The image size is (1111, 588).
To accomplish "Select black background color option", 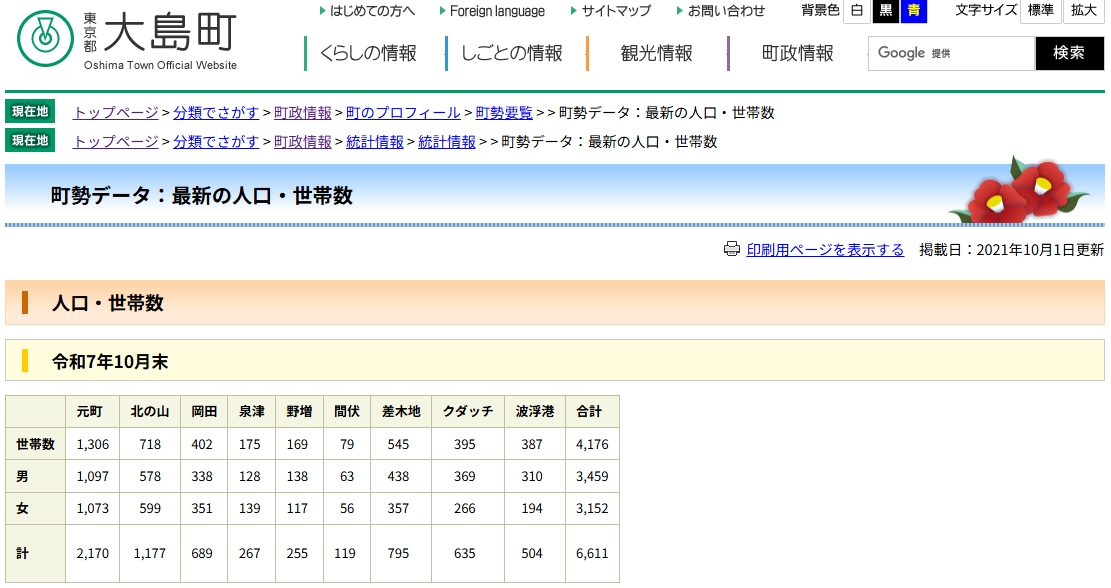I will tap(885, 11).
